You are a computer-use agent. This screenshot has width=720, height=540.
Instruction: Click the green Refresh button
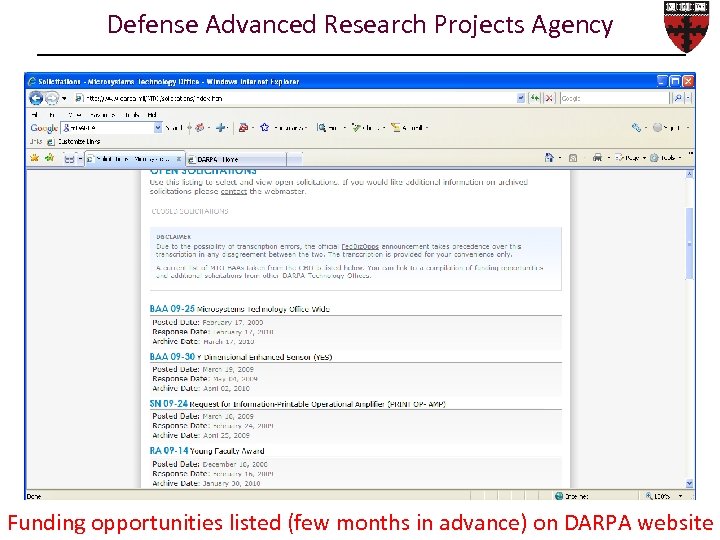tap(534, 98)
